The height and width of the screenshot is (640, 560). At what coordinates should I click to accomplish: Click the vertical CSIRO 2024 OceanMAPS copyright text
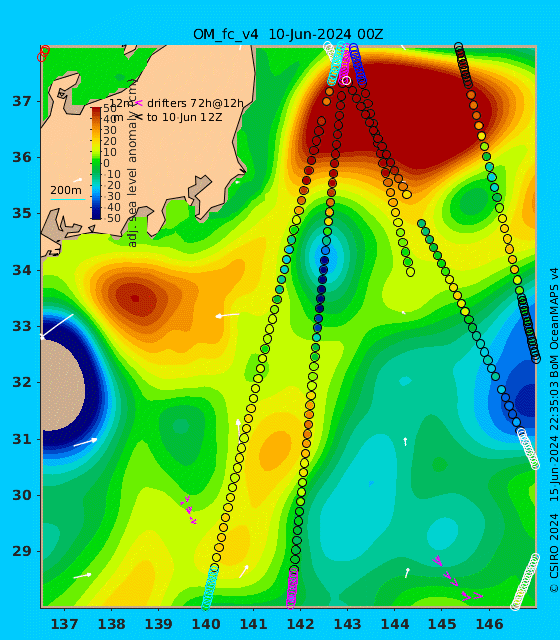pyautogui.click(x=553, y=430)
